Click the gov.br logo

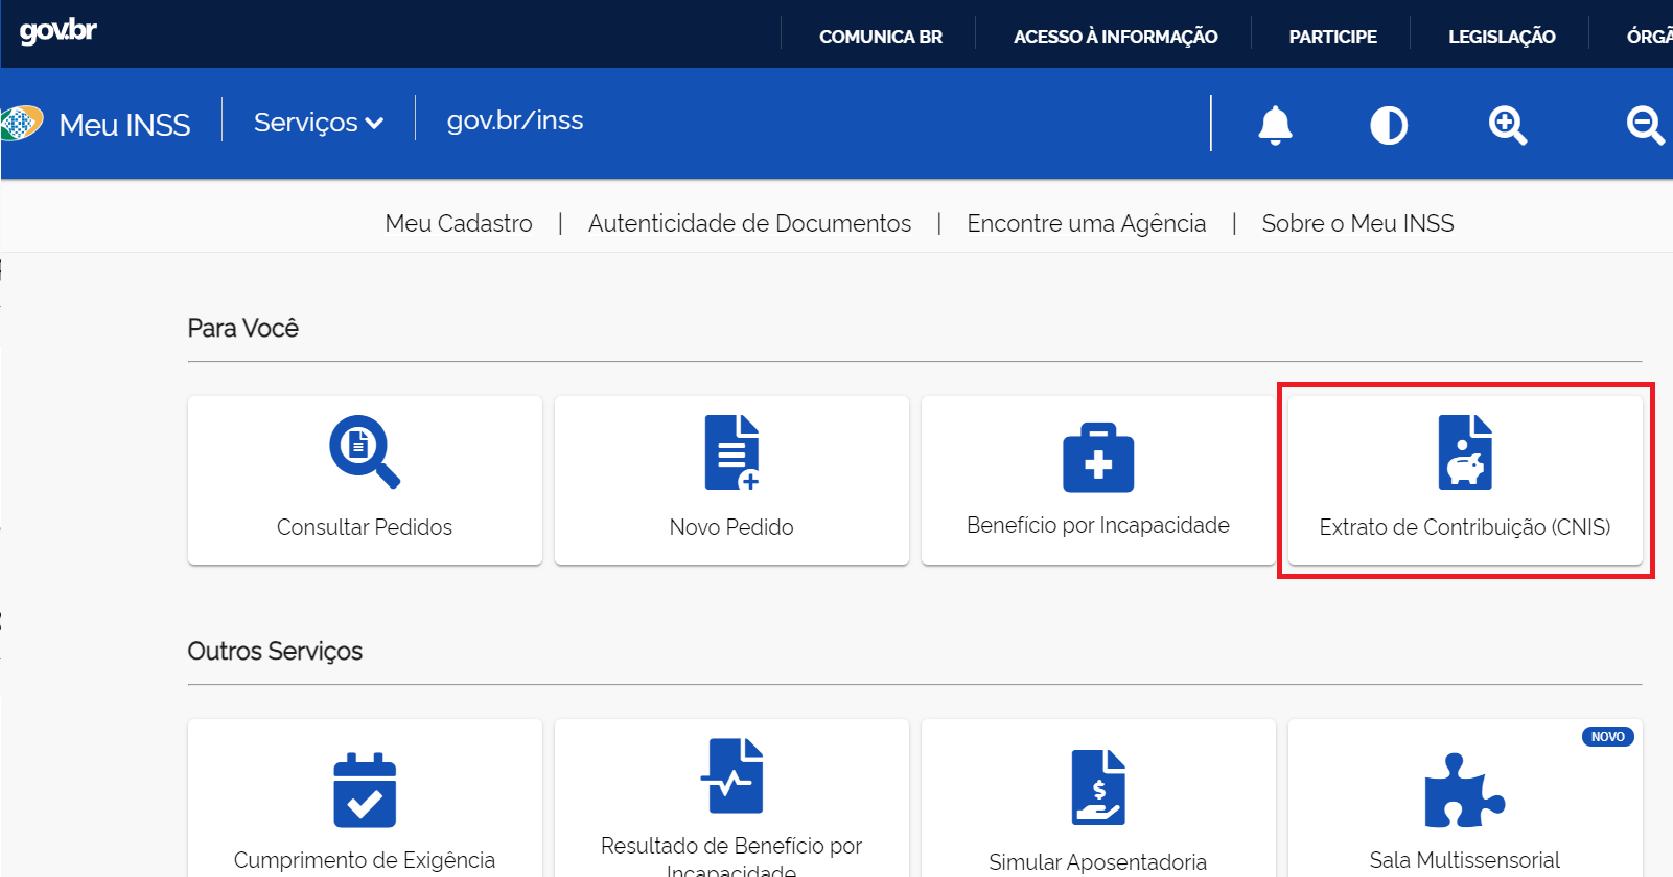coord(58,30)
